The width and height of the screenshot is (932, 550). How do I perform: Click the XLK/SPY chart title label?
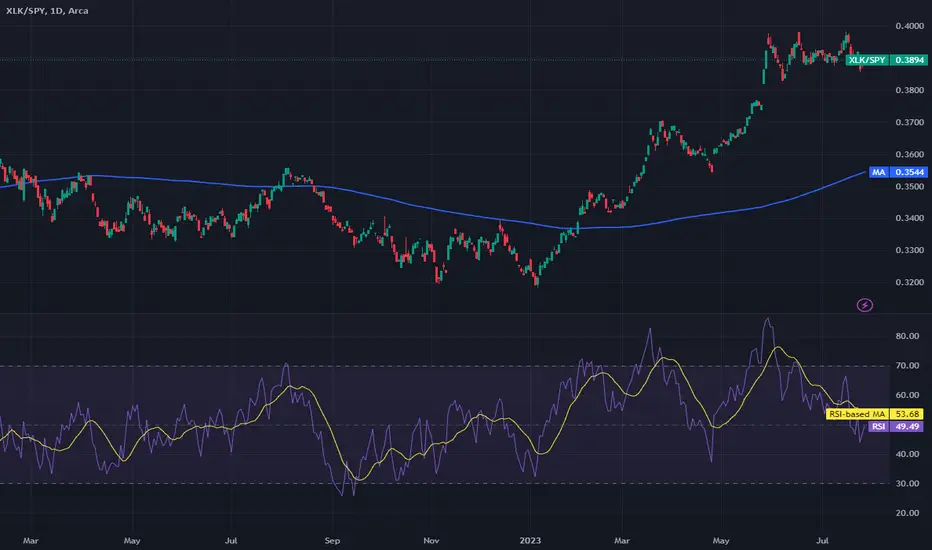tap(47, 11)
